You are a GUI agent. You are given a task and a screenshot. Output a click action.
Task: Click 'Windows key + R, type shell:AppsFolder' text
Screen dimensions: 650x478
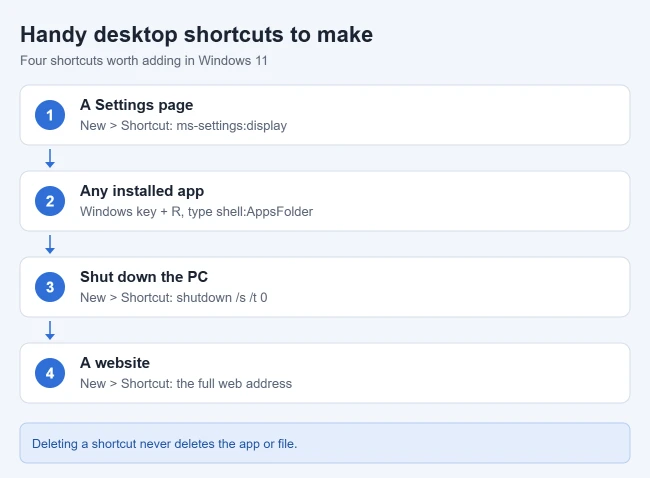[196, 211]
